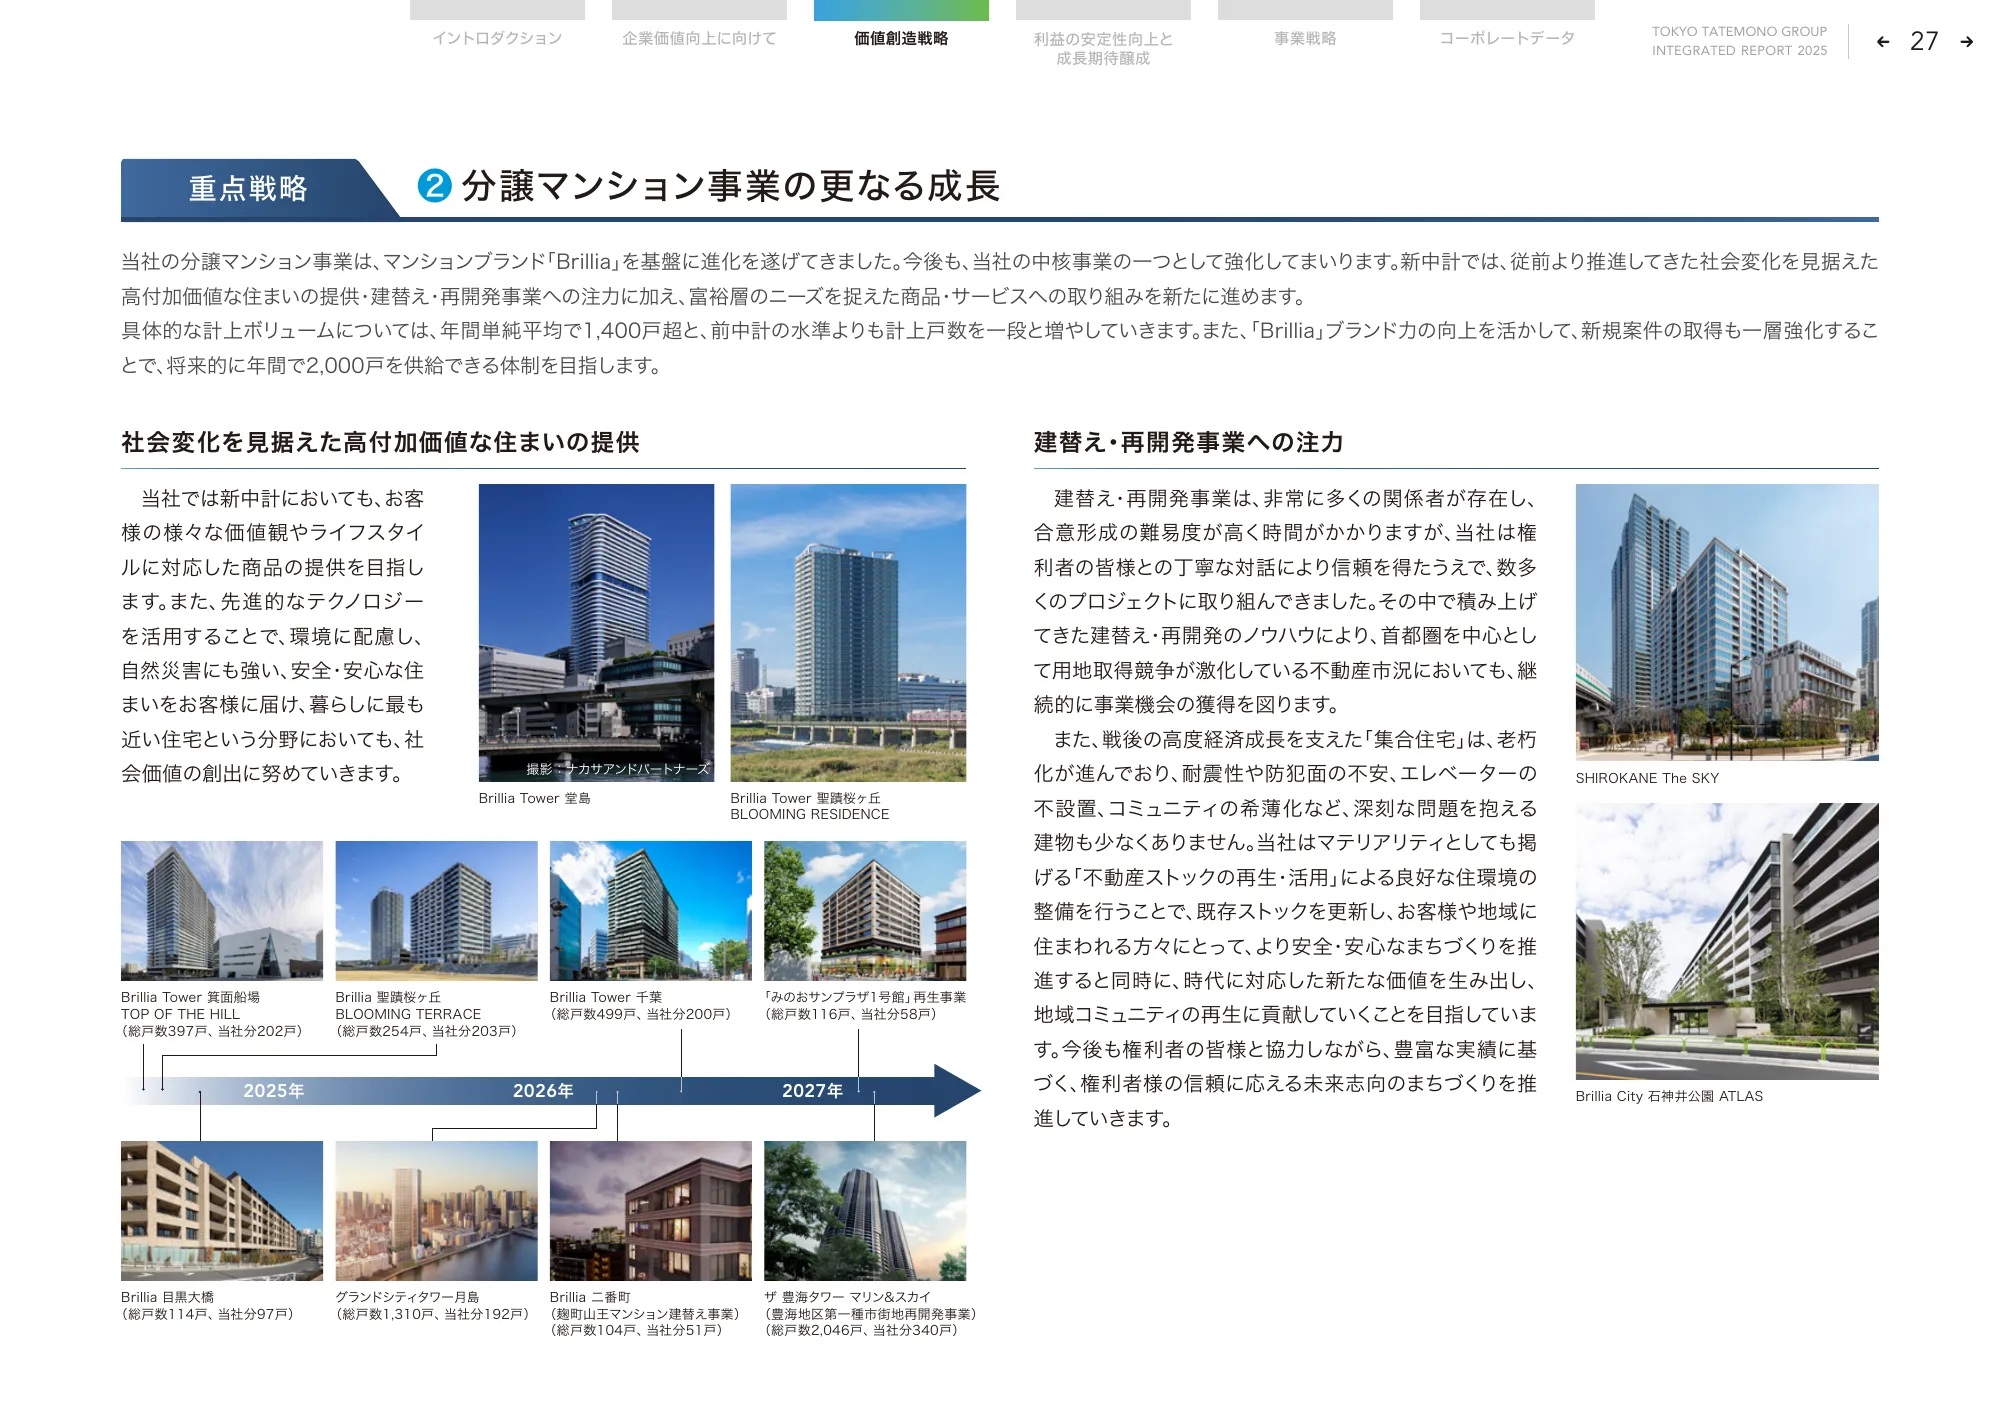Open the 事業戦略 tab

[1305, 38]
